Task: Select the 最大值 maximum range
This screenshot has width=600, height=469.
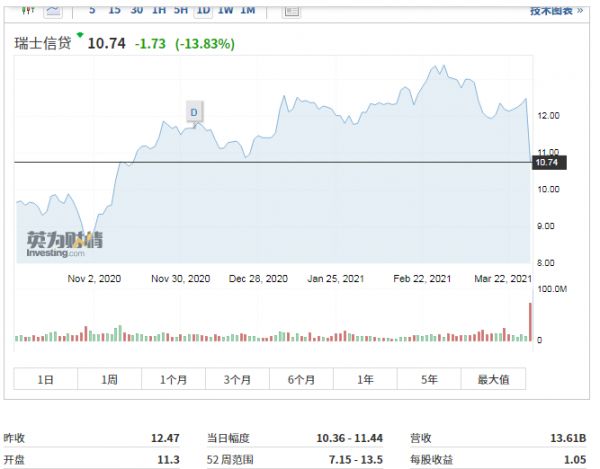Action: (493, 379)
